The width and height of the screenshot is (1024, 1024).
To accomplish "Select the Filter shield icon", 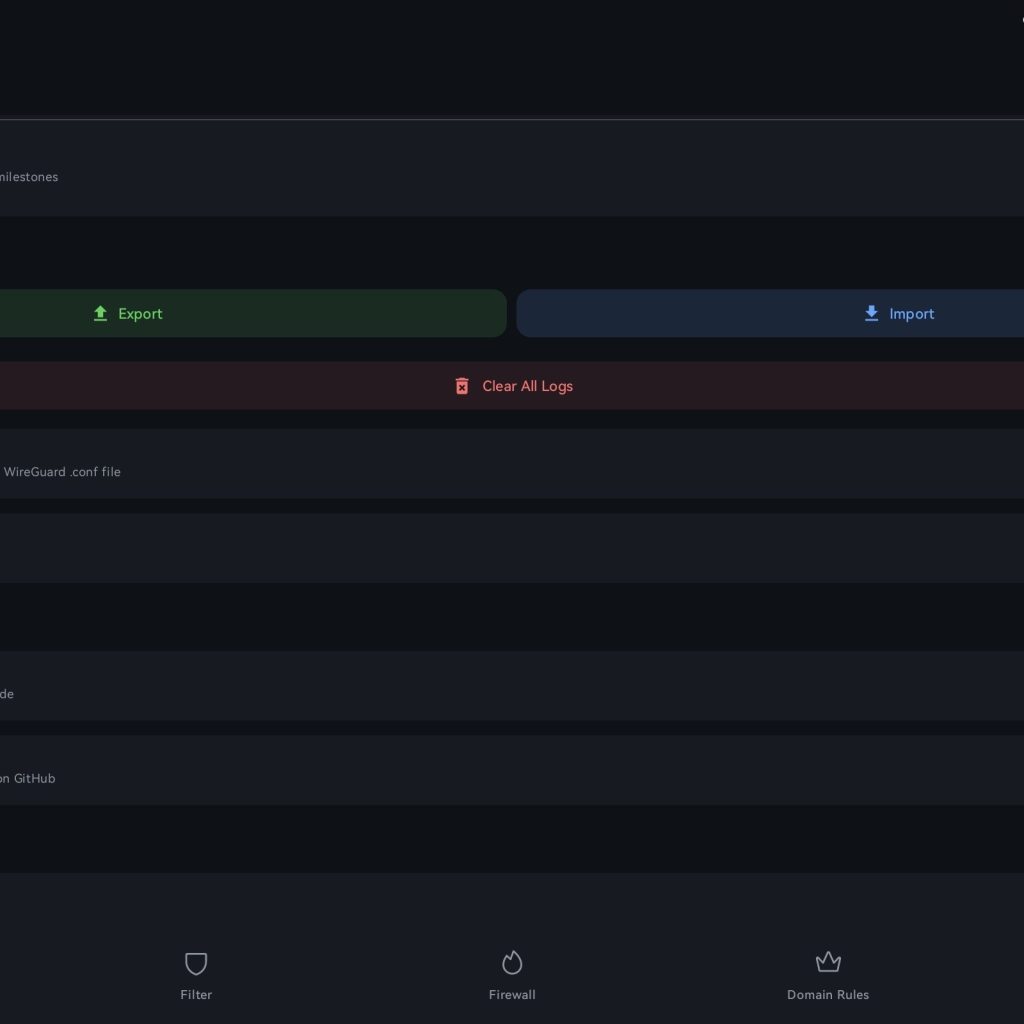I will point(196,963).
